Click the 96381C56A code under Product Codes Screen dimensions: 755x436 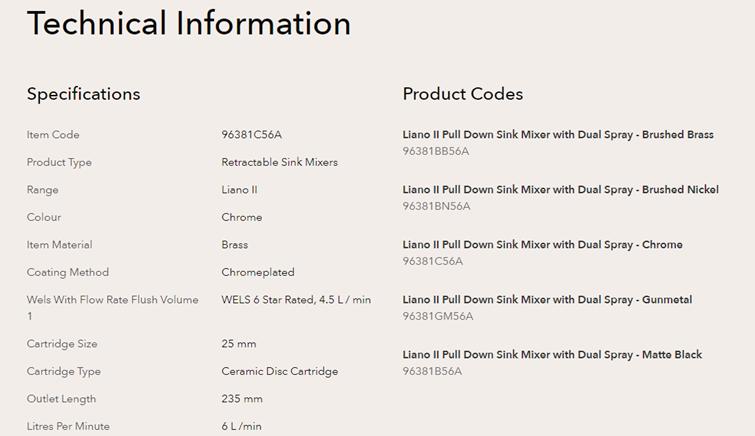[x=432, y=261]
